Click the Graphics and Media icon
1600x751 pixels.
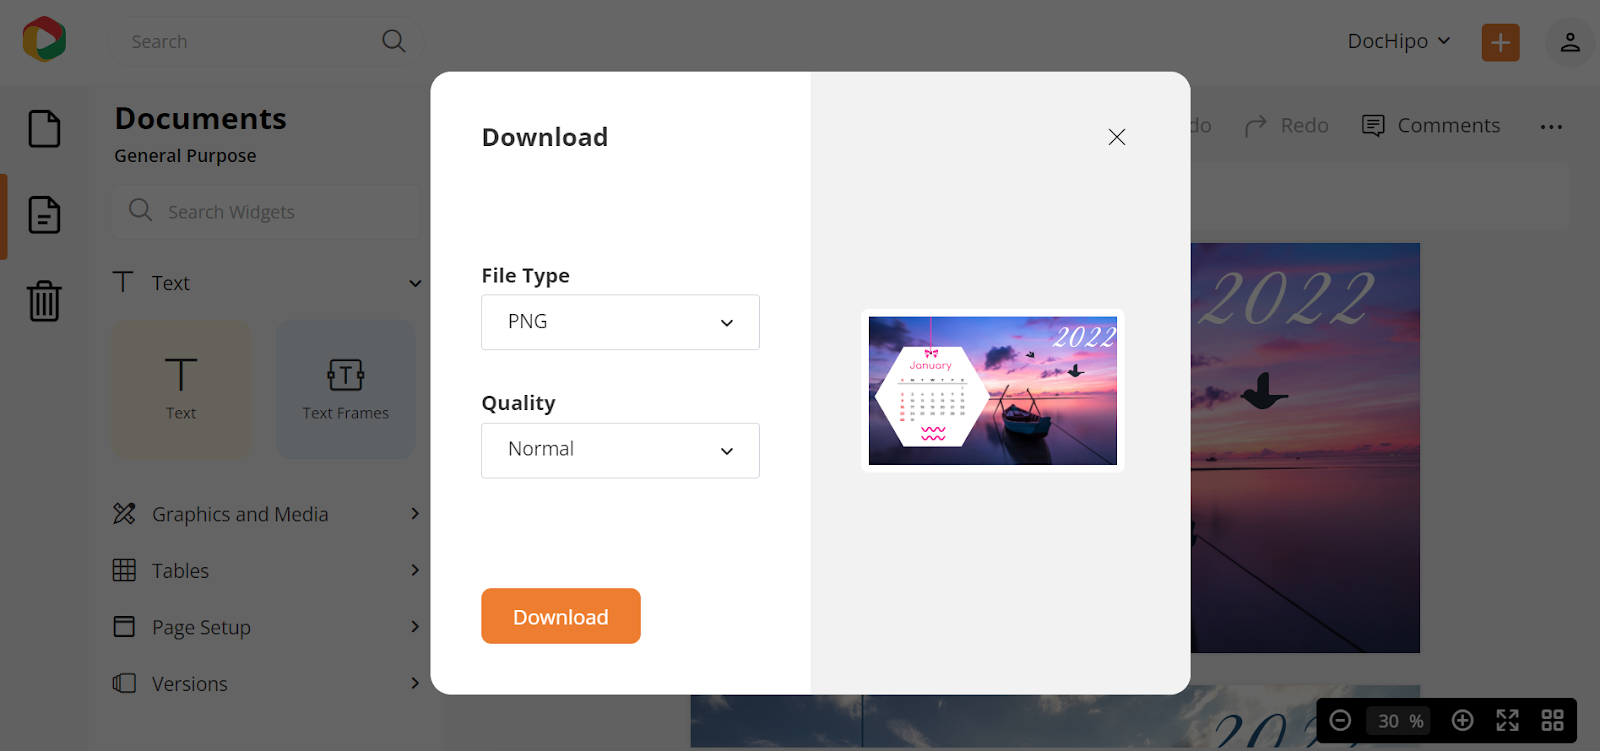point(124,514)
